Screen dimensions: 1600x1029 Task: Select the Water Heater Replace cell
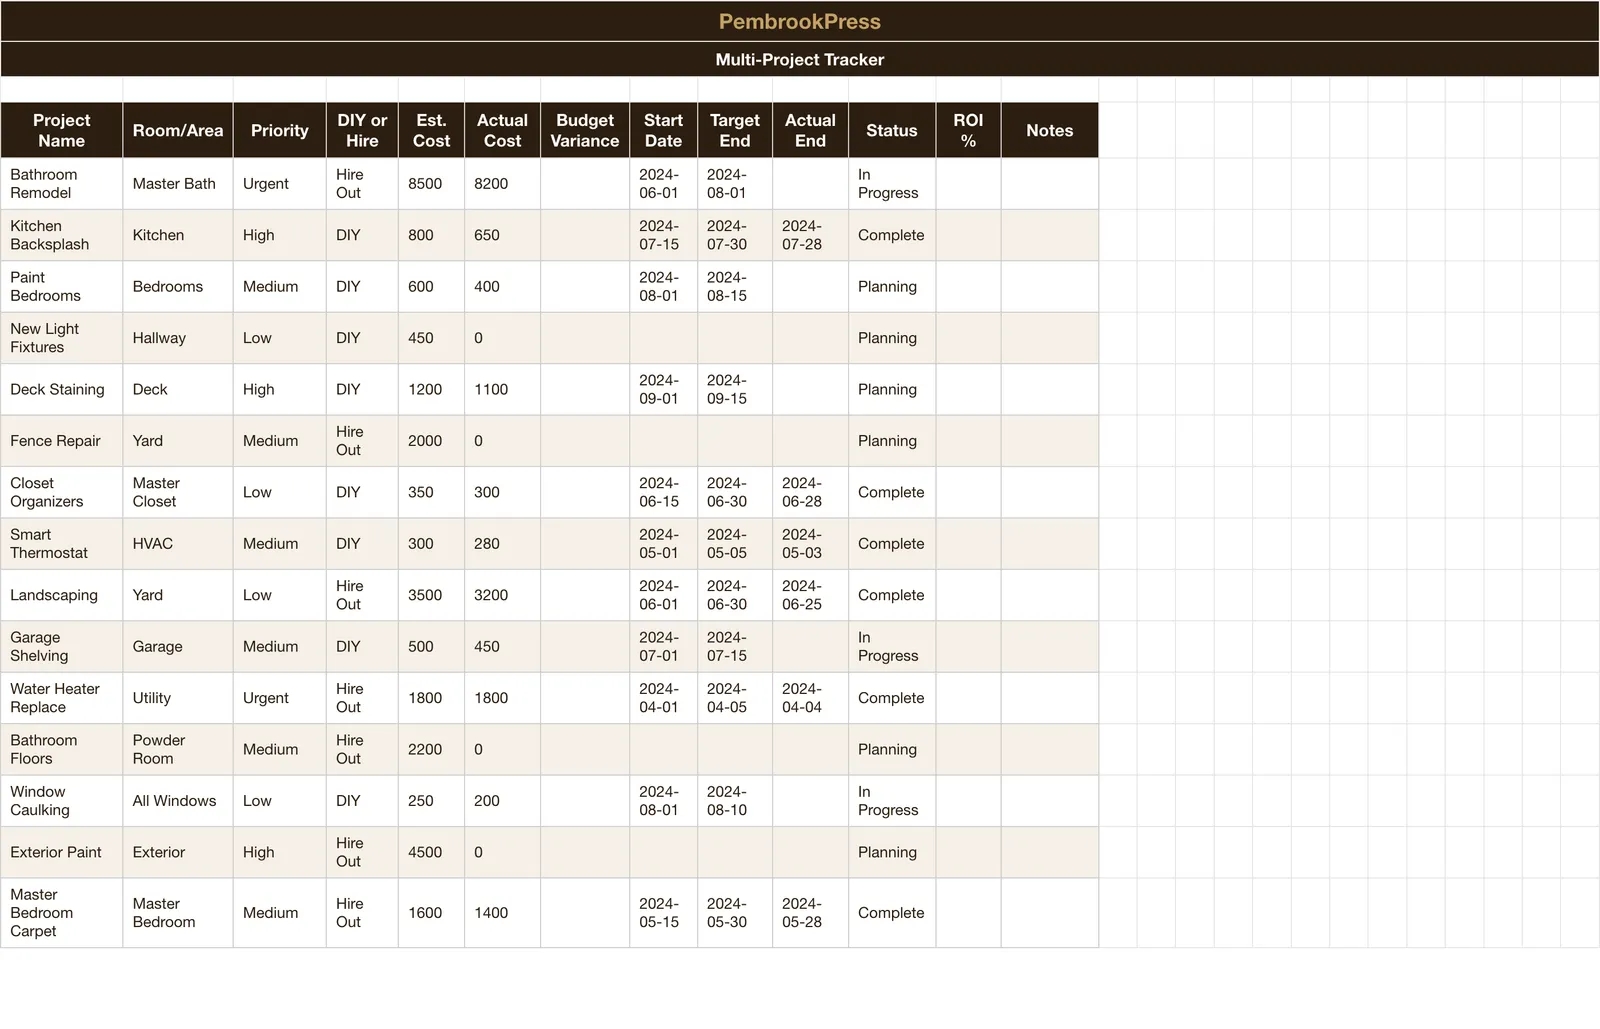pyautogui.click(x=62, y=698)
